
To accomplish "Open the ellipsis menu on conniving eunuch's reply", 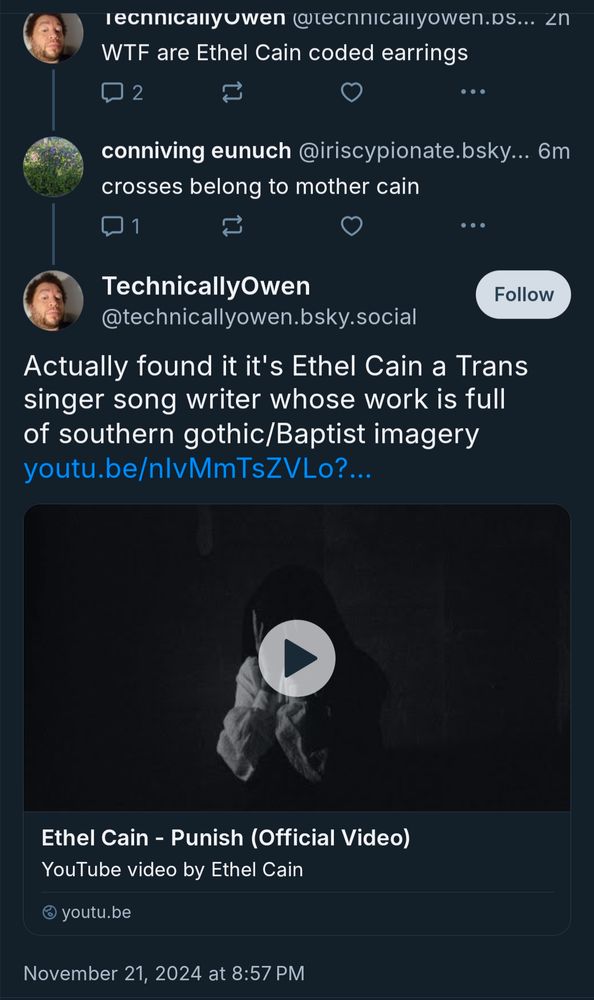I will point(472,225).
